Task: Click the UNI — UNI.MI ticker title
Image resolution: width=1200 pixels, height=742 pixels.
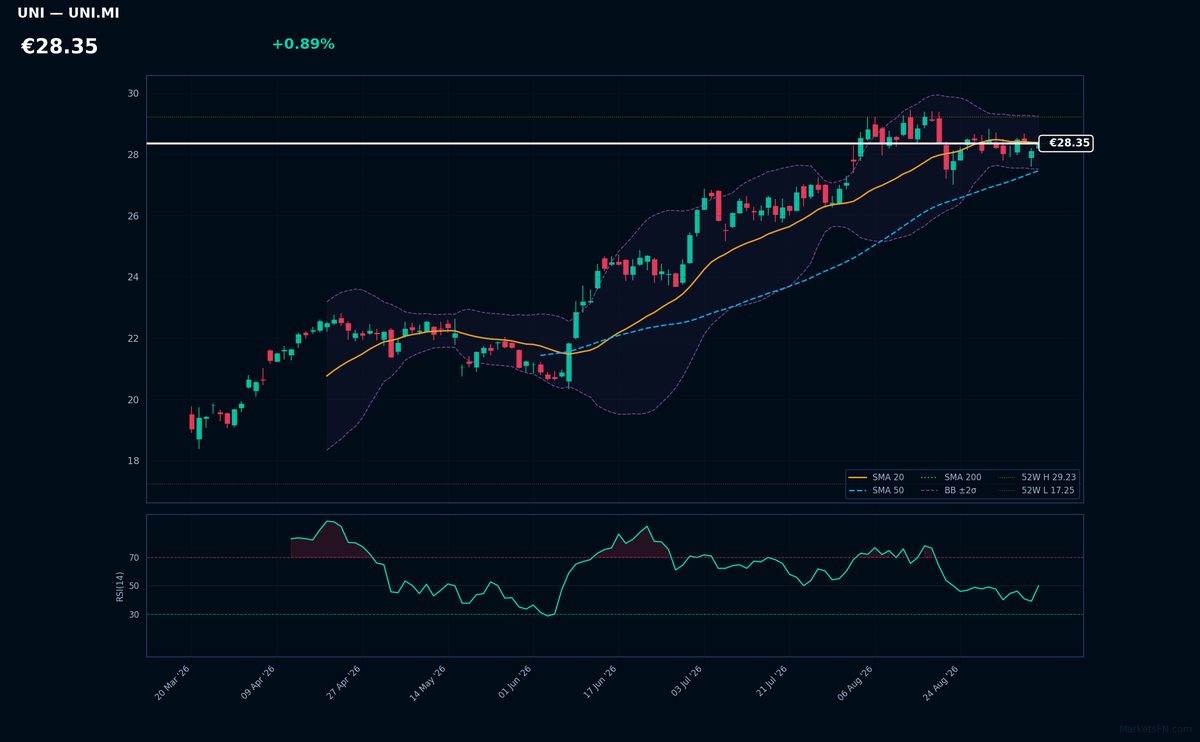Action: tap(68, 14)
